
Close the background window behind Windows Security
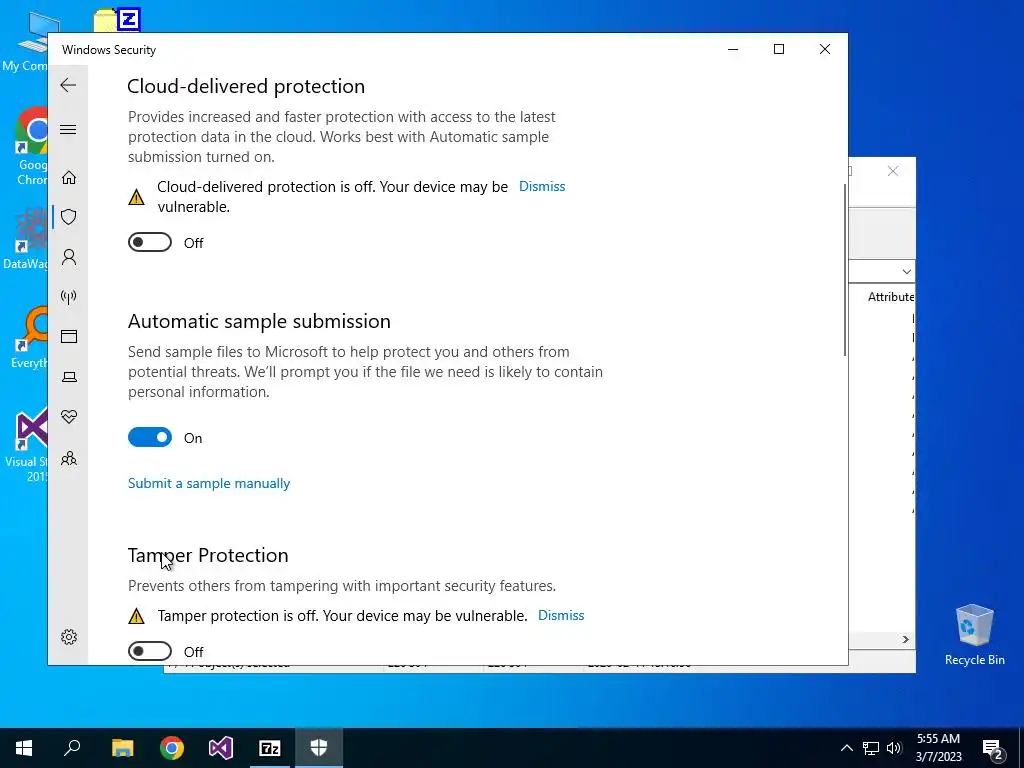893,171
